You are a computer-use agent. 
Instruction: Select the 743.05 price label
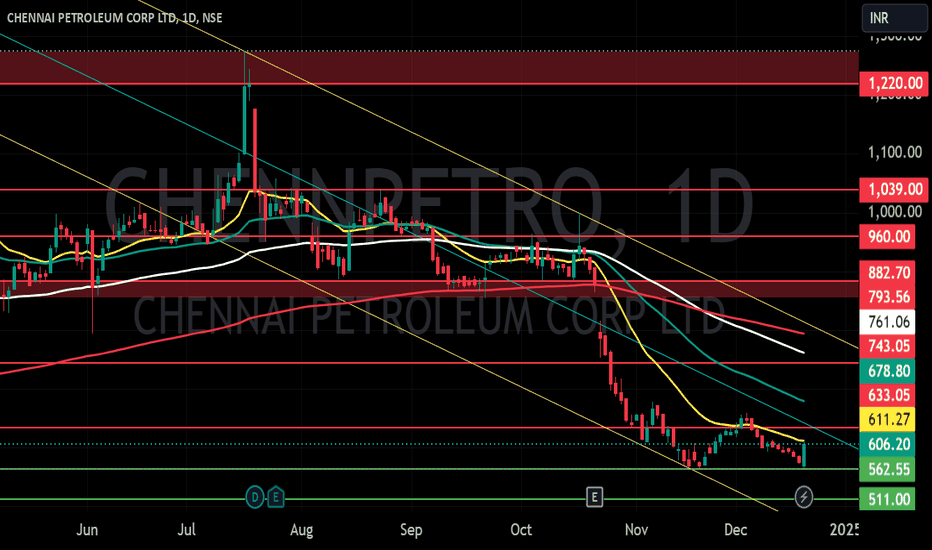[889, 346]
